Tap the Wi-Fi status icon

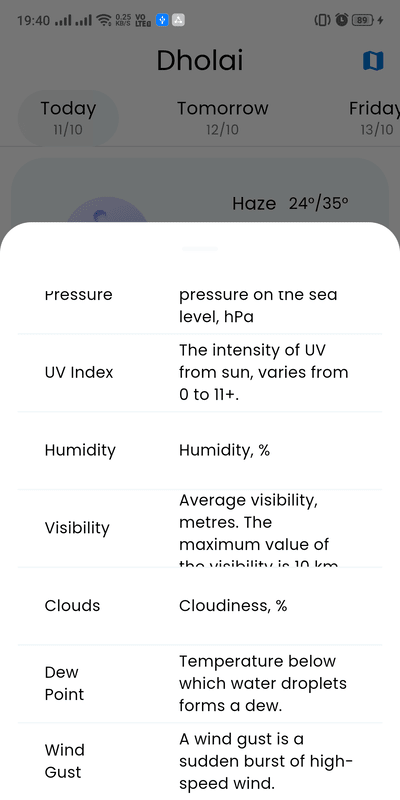point(104,20)
